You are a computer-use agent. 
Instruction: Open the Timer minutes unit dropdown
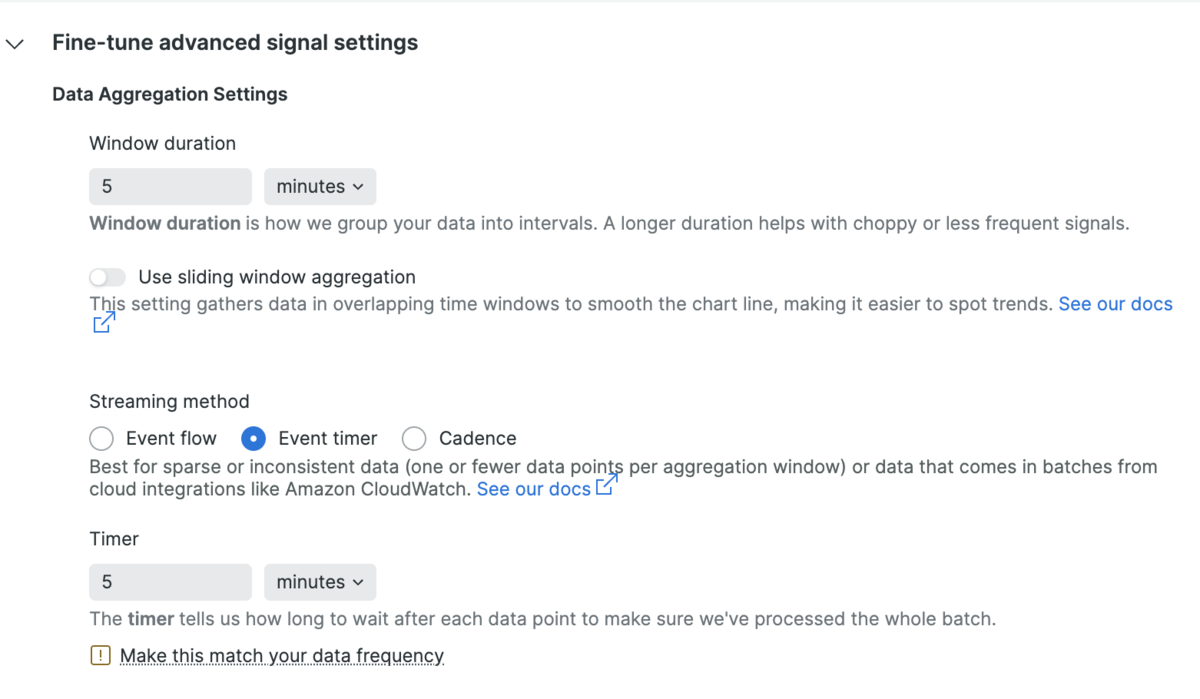pyautogui.click(x=320, y=583)
